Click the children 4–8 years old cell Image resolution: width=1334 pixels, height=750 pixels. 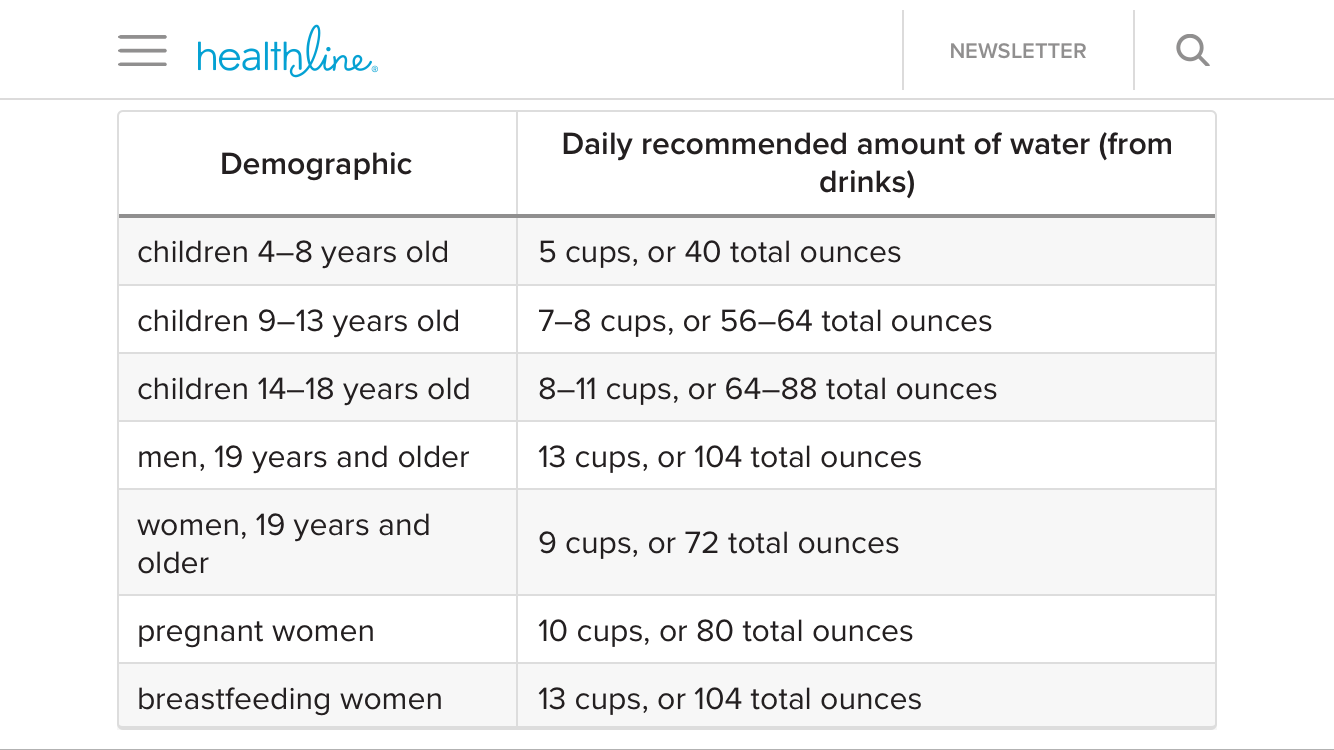317,252
